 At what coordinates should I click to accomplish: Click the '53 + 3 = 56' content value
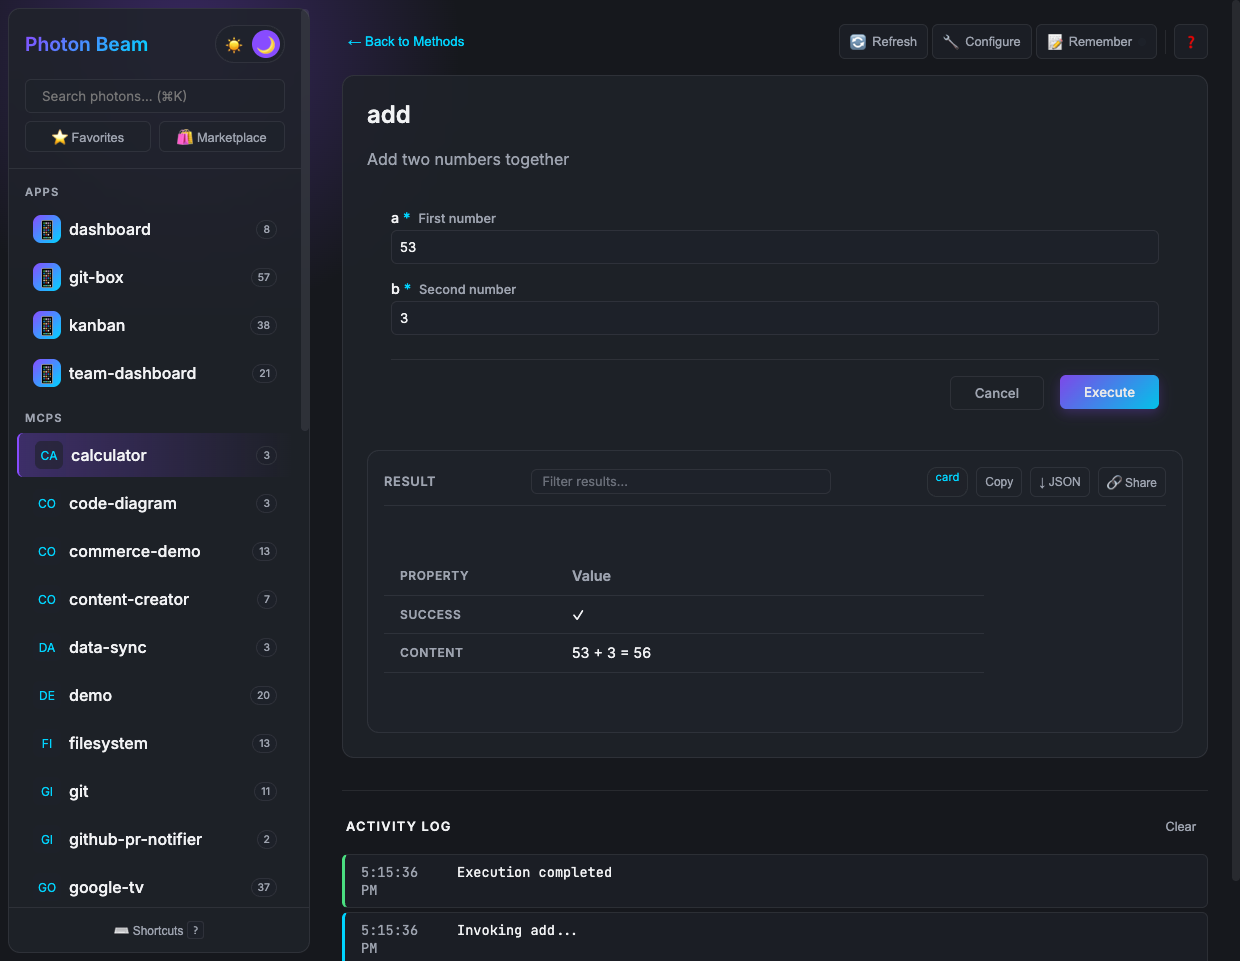(x=611, y=653)
